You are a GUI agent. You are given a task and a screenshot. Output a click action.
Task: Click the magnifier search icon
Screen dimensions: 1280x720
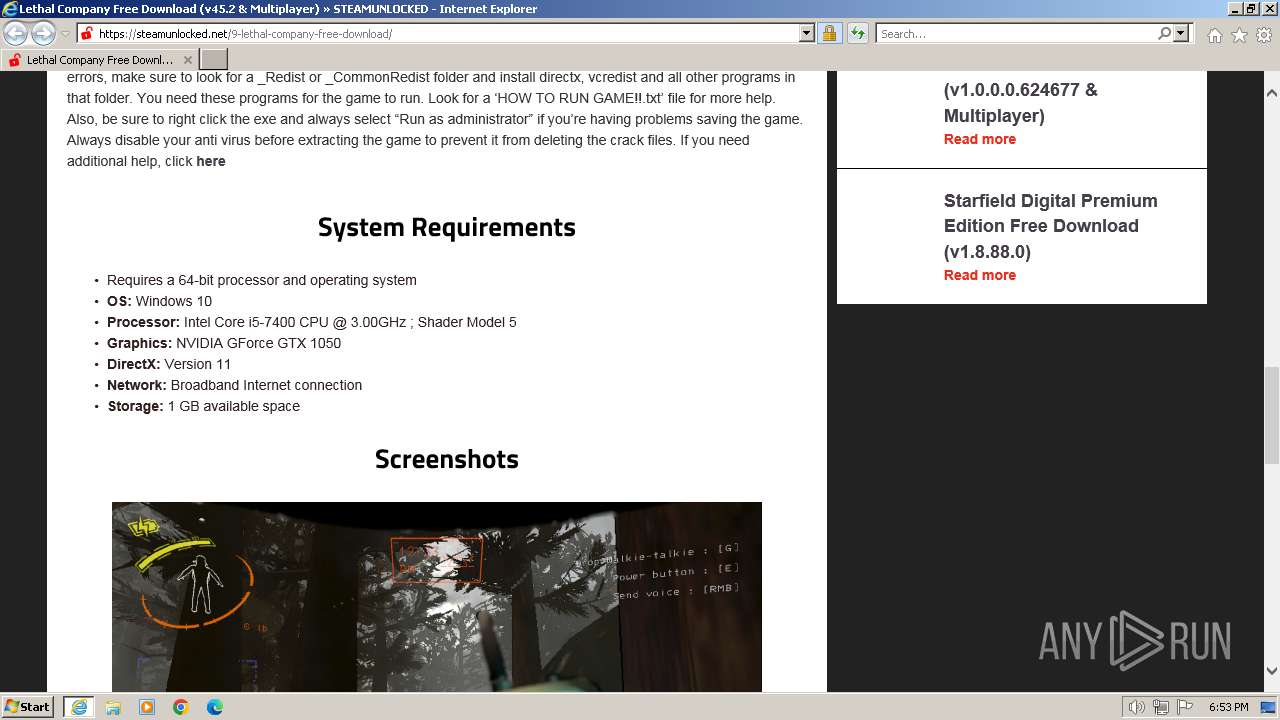pos(1164,33)
